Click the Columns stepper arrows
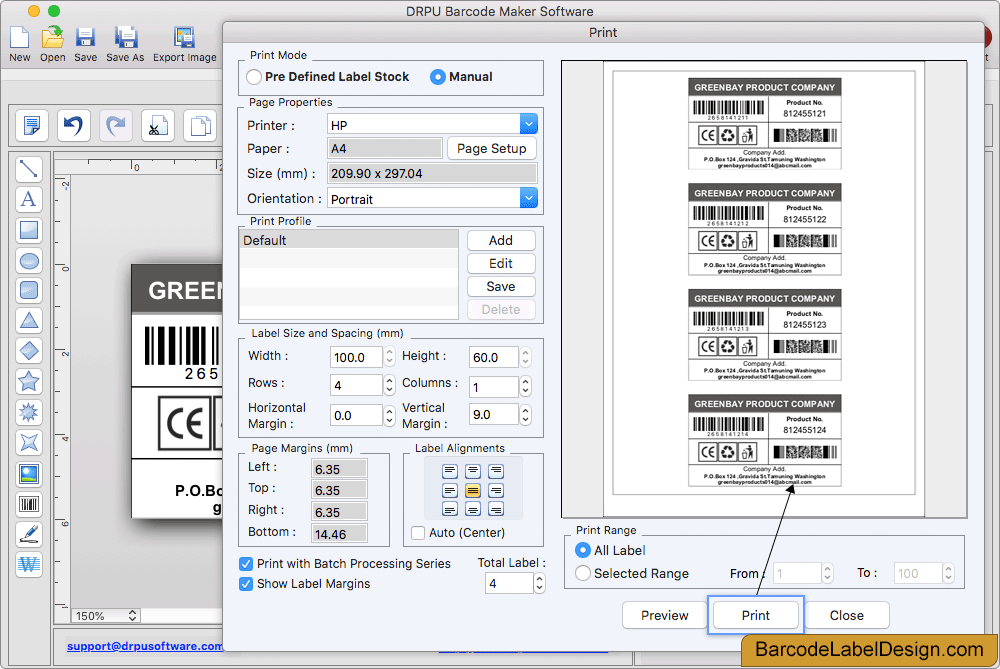 [x=526, y=385]
